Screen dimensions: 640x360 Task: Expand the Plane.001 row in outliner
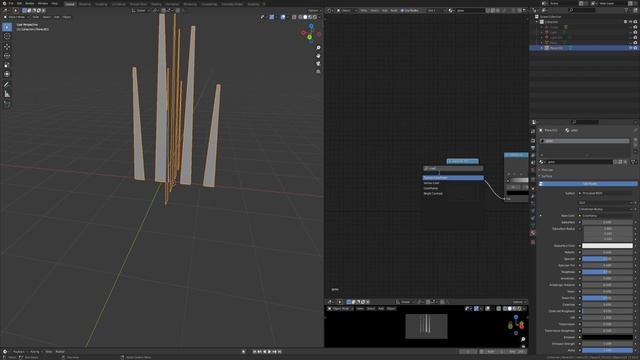pos(542,48)
